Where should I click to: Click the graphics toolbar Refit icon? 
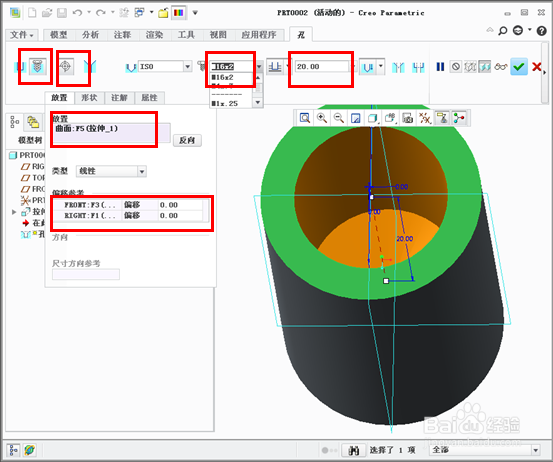pos(305,118)
